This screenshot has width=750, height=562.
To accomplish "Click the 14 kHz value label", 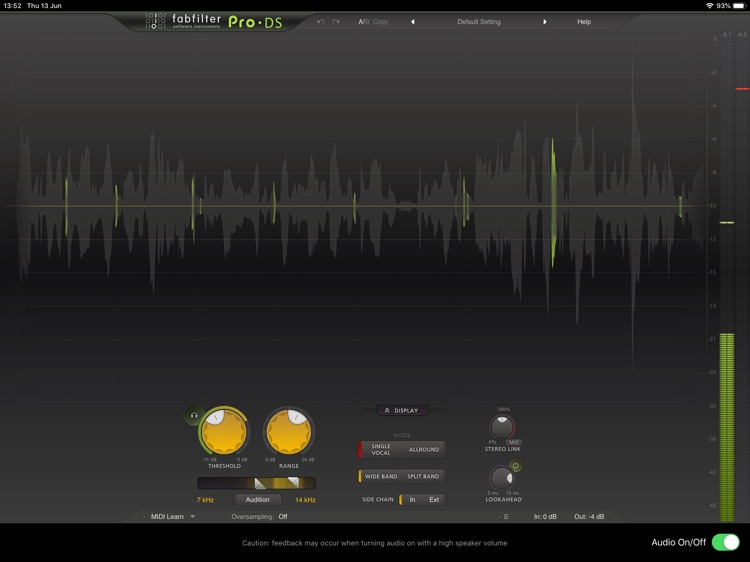I will coord(305,500).
